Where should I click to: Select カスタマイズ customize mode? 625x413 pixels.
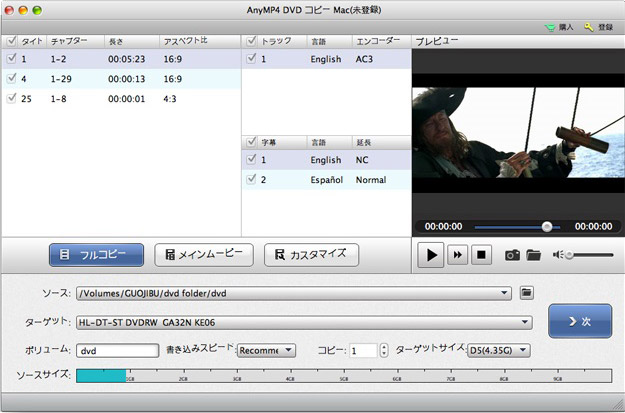coord(311,255)
